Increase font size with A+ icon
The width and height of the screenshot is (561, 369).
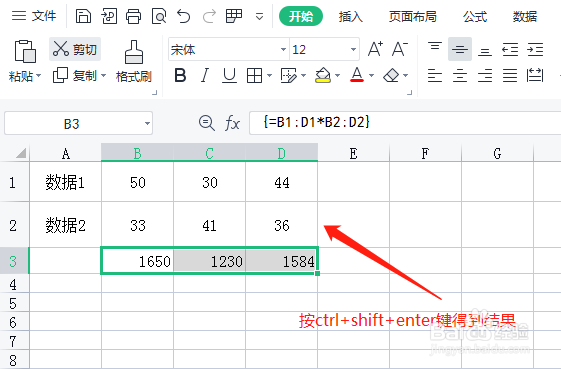tap(375, 49)
